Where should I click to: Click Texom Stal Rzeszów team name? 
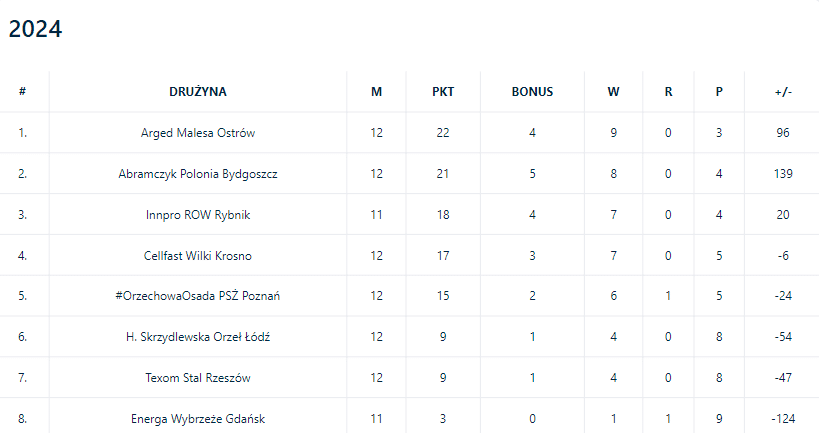(198, 379)
